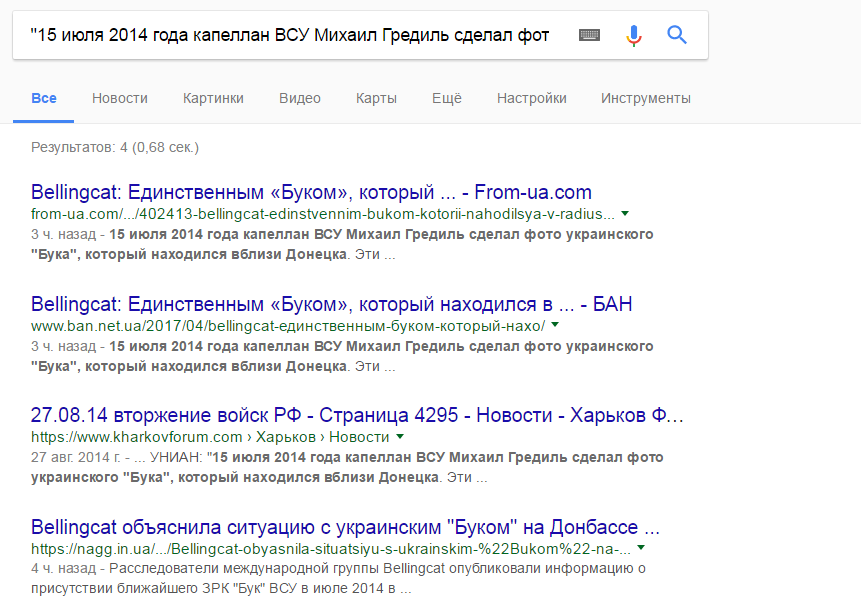Open the Ещё menu
This screenshot has width=861, height=608.
[x=447, y=98]
